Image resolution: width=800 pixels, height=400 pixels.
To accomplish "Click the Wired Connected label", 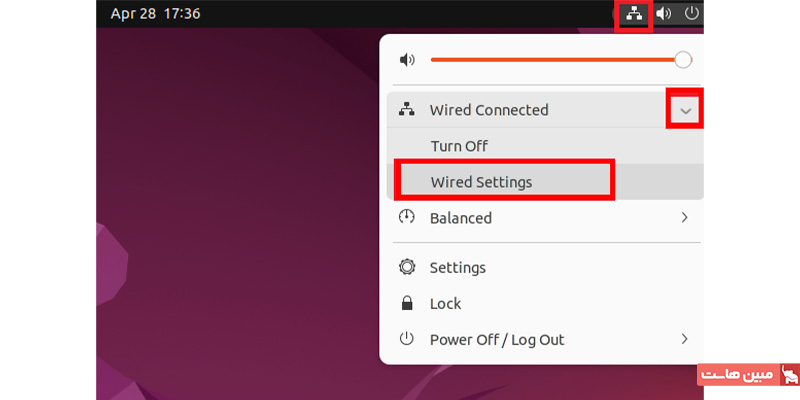I will coord(489,110).
